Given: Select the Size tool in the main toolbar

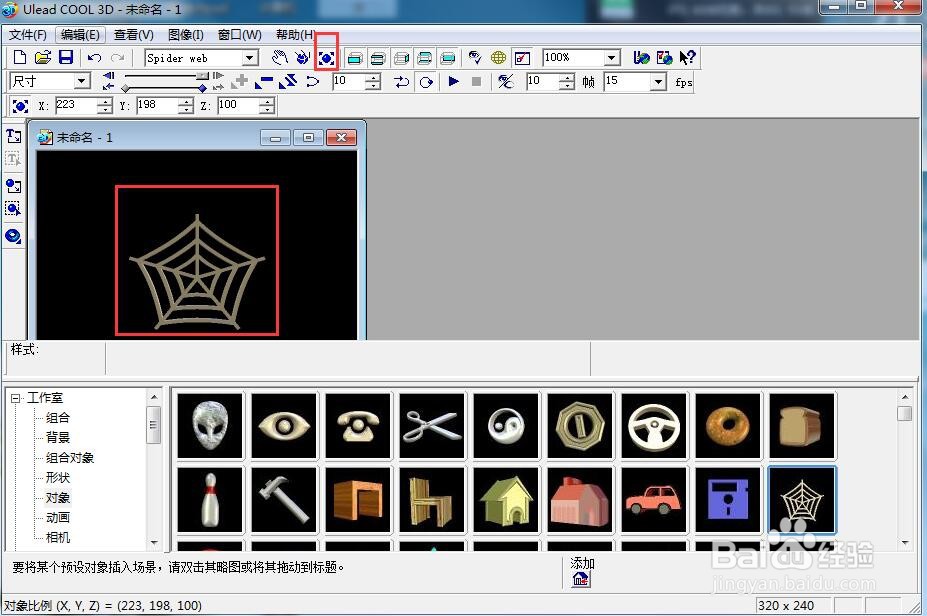Looking at the screenshot, I should coord(326,58).
